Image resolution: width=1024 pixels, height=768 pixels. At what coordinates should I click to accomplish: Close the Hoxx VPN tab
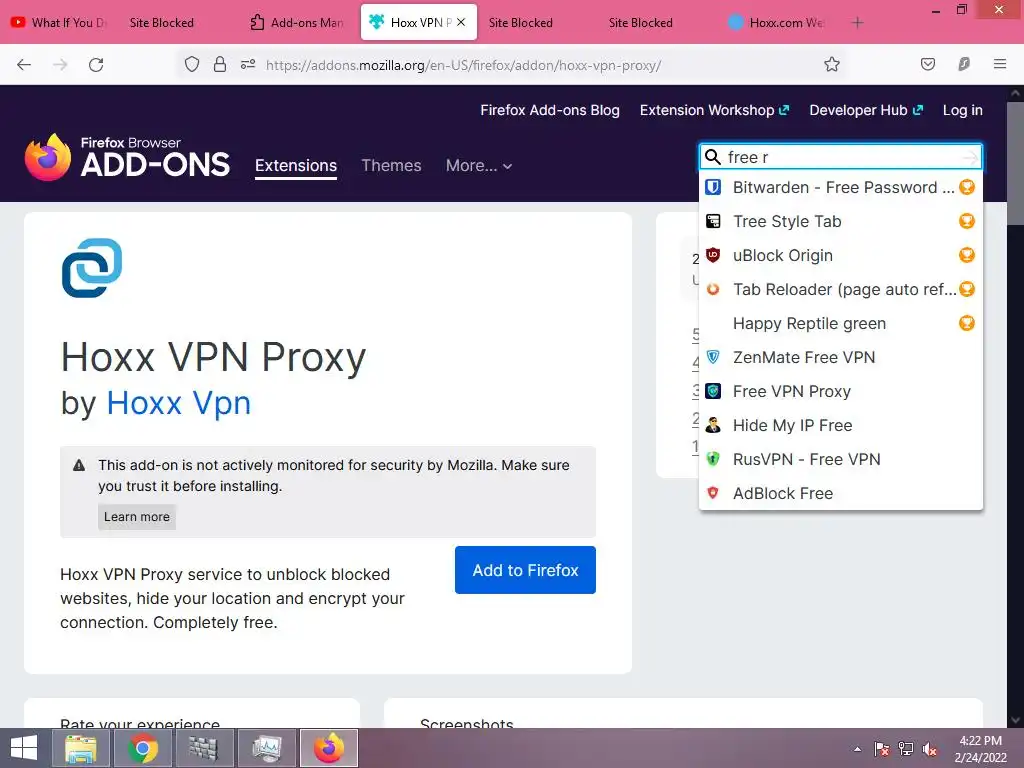tap(461, 22)
